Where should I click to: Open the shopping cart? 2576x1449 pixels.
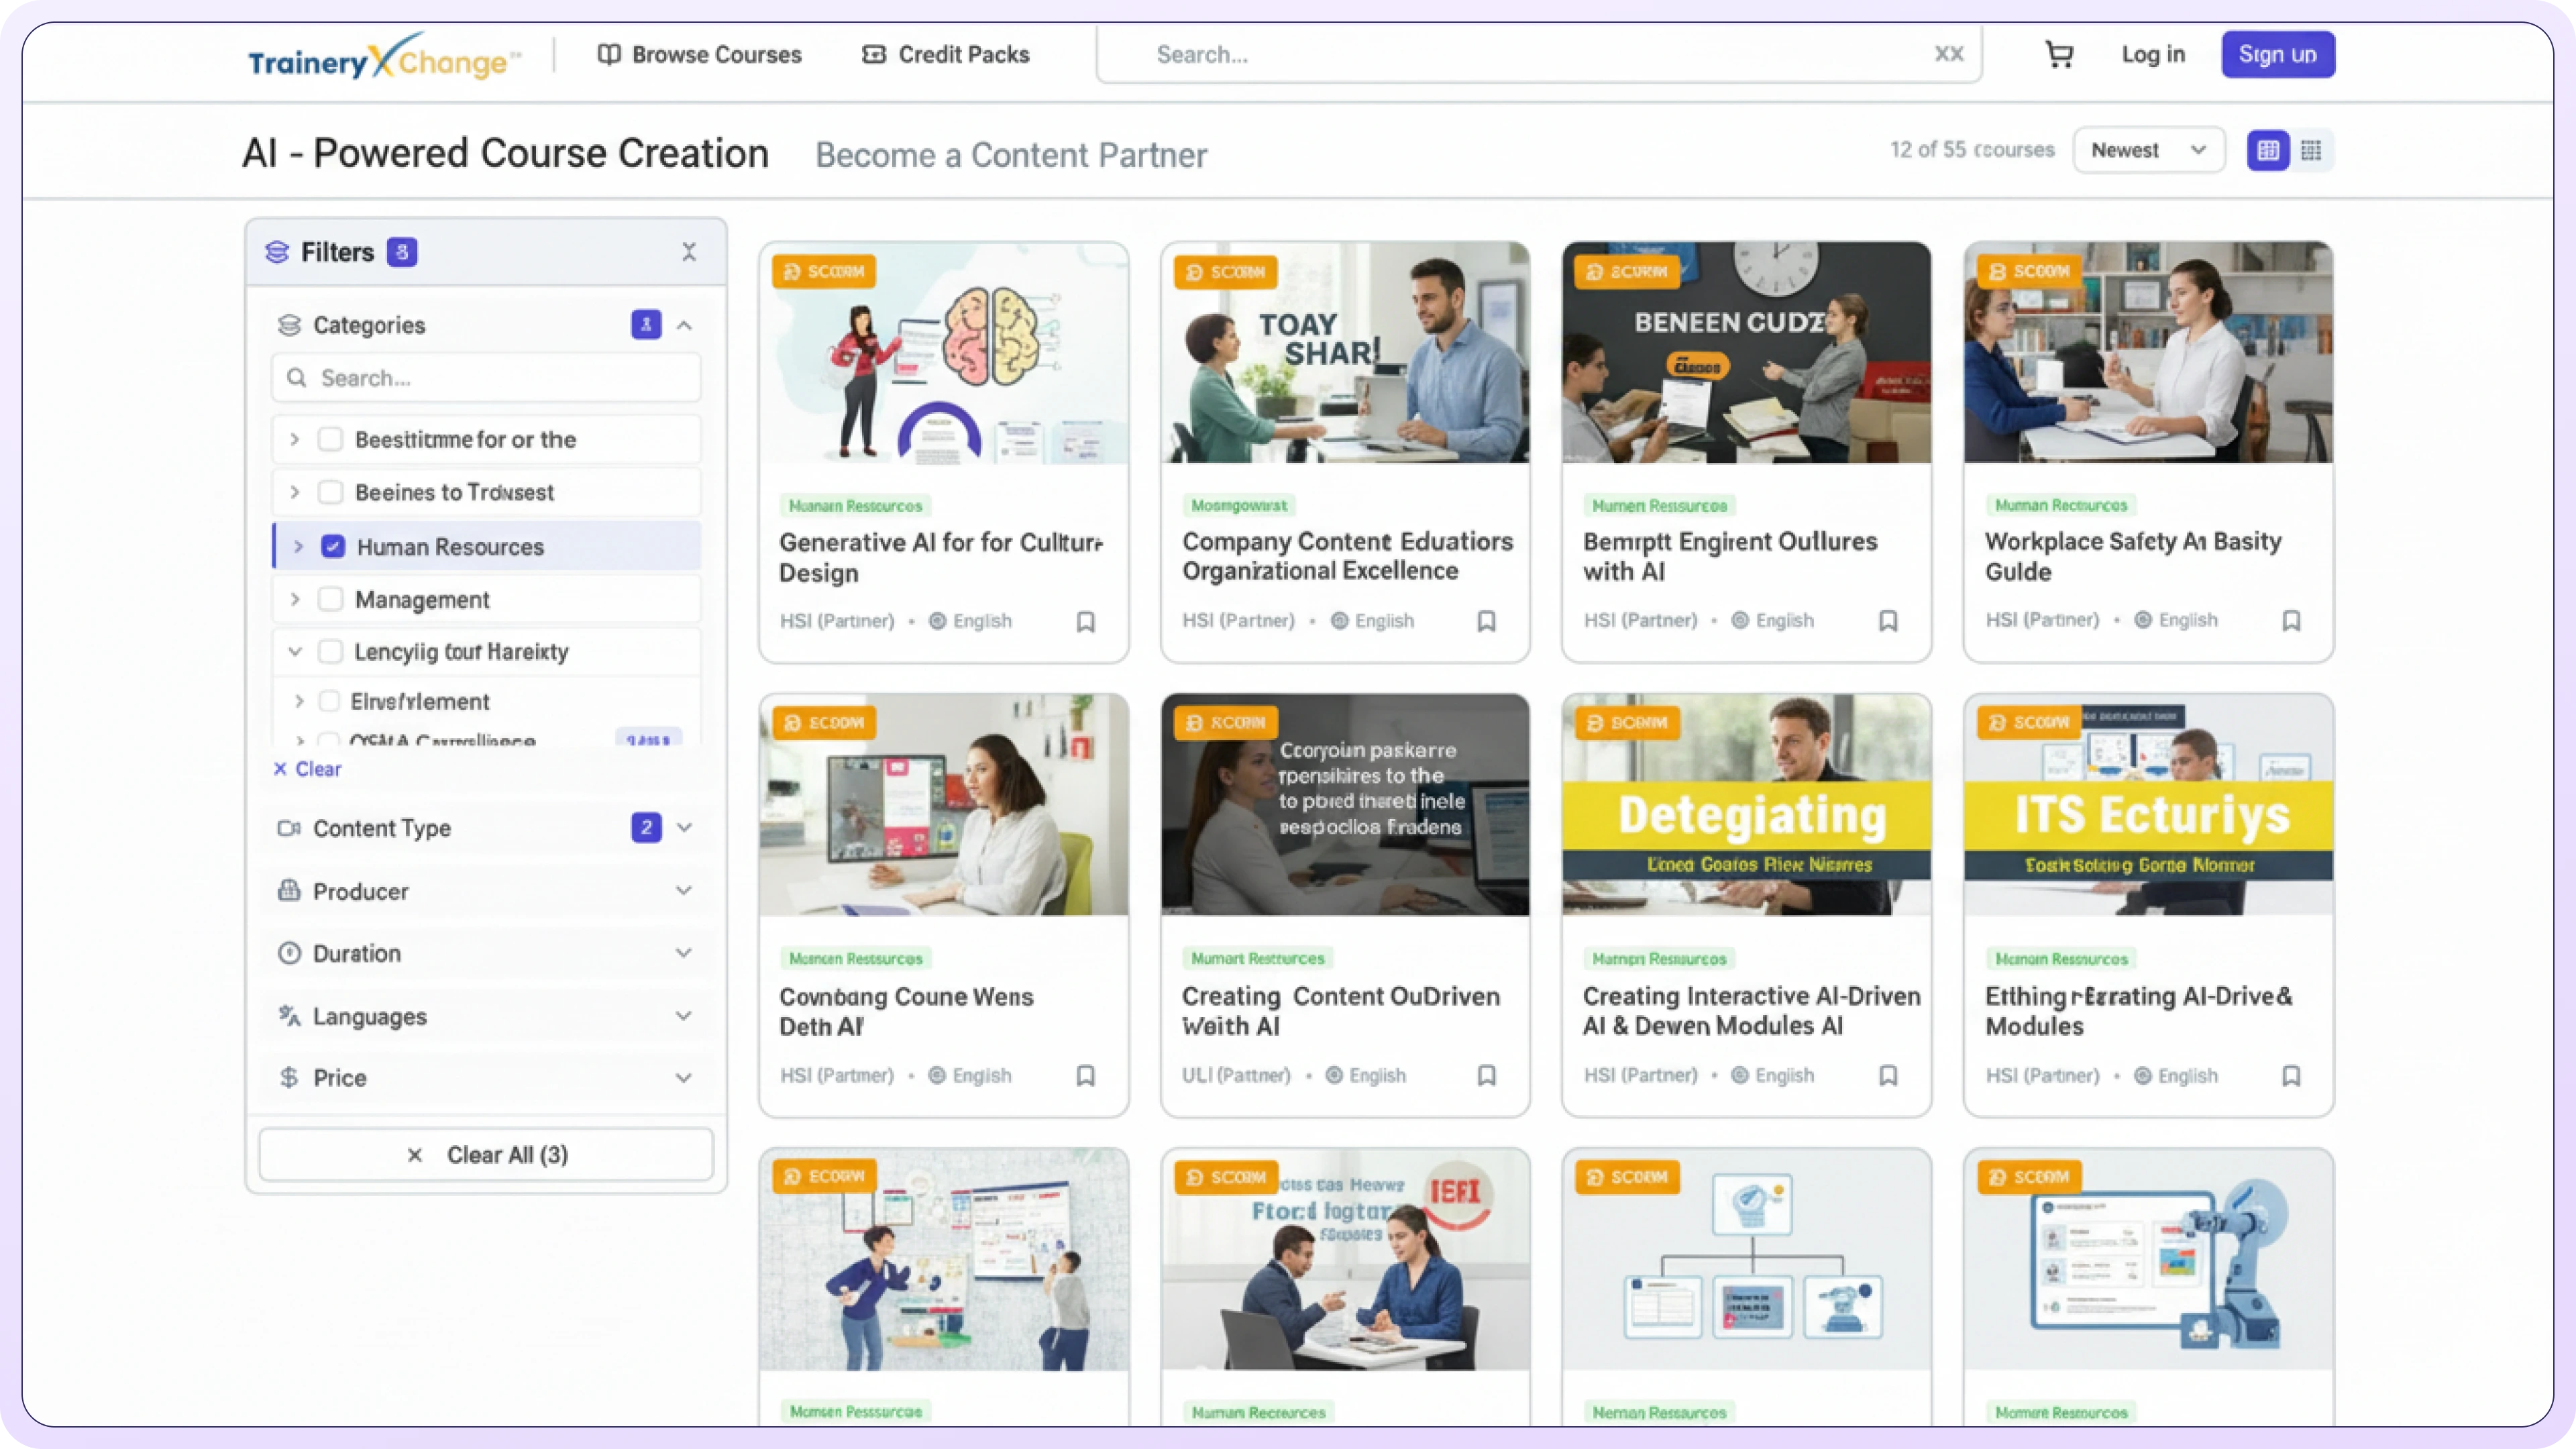(2058, 54)
